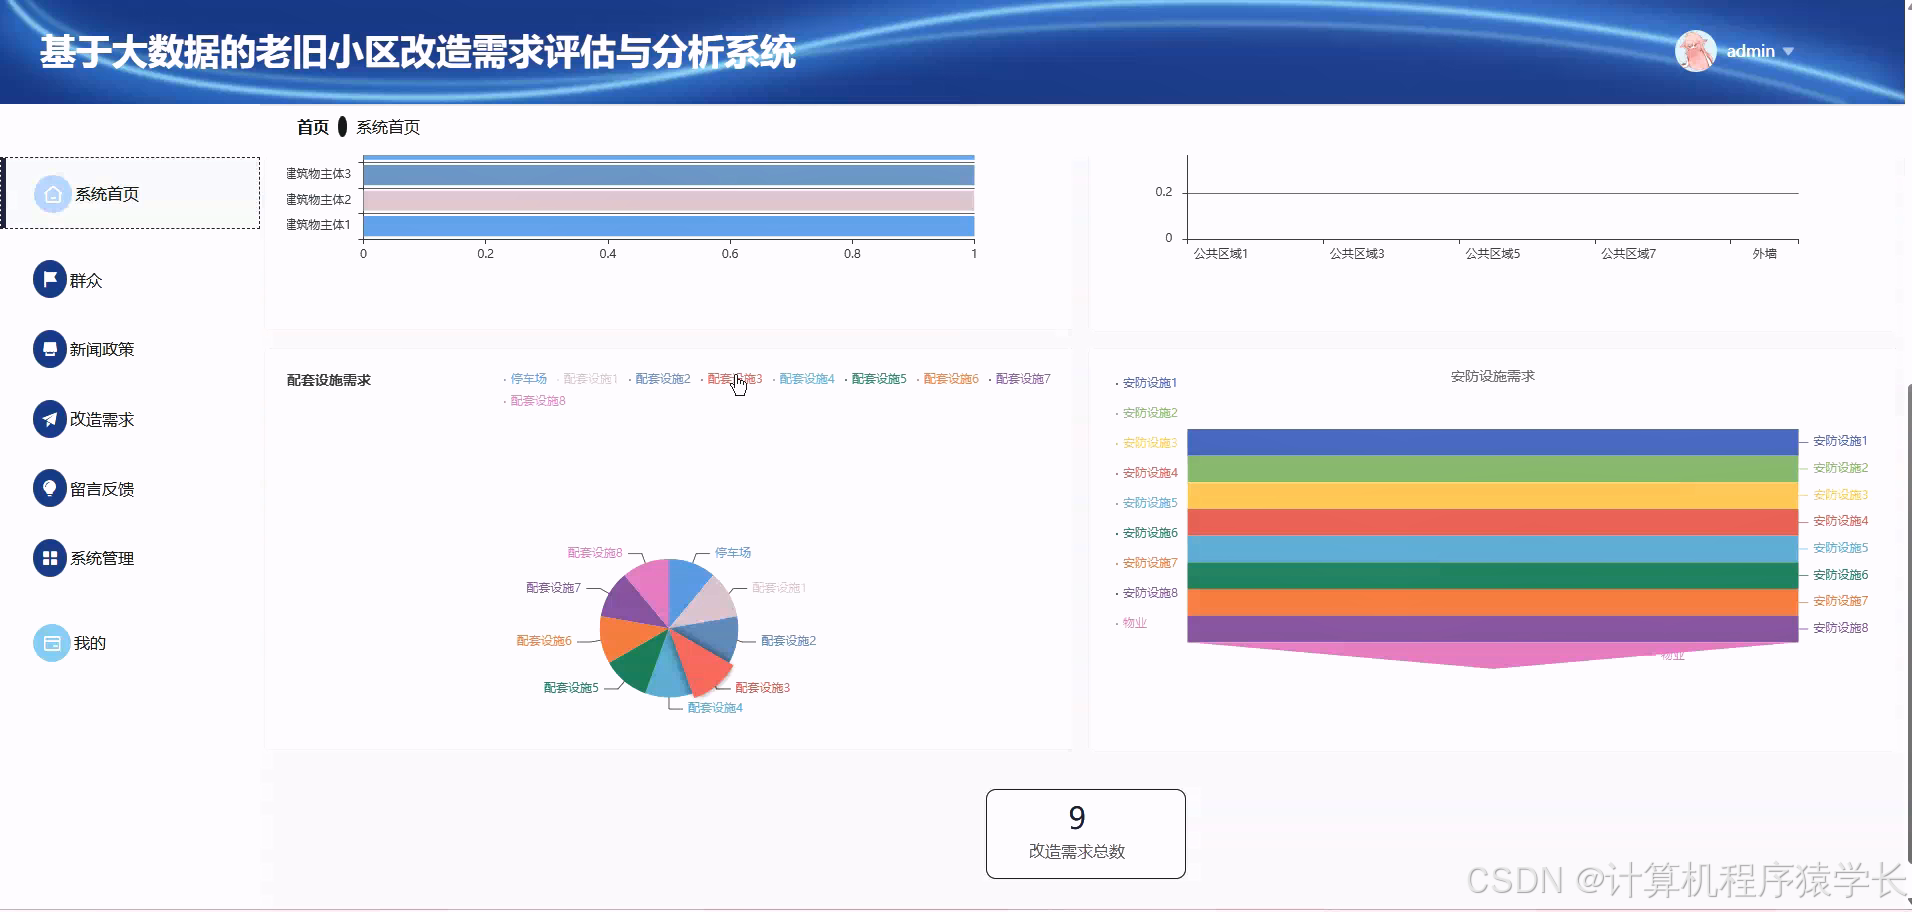This screenshot has height=912, width=1912.
Task: Click the 配套设施2 legend link
Action: (x=662, y=379)
